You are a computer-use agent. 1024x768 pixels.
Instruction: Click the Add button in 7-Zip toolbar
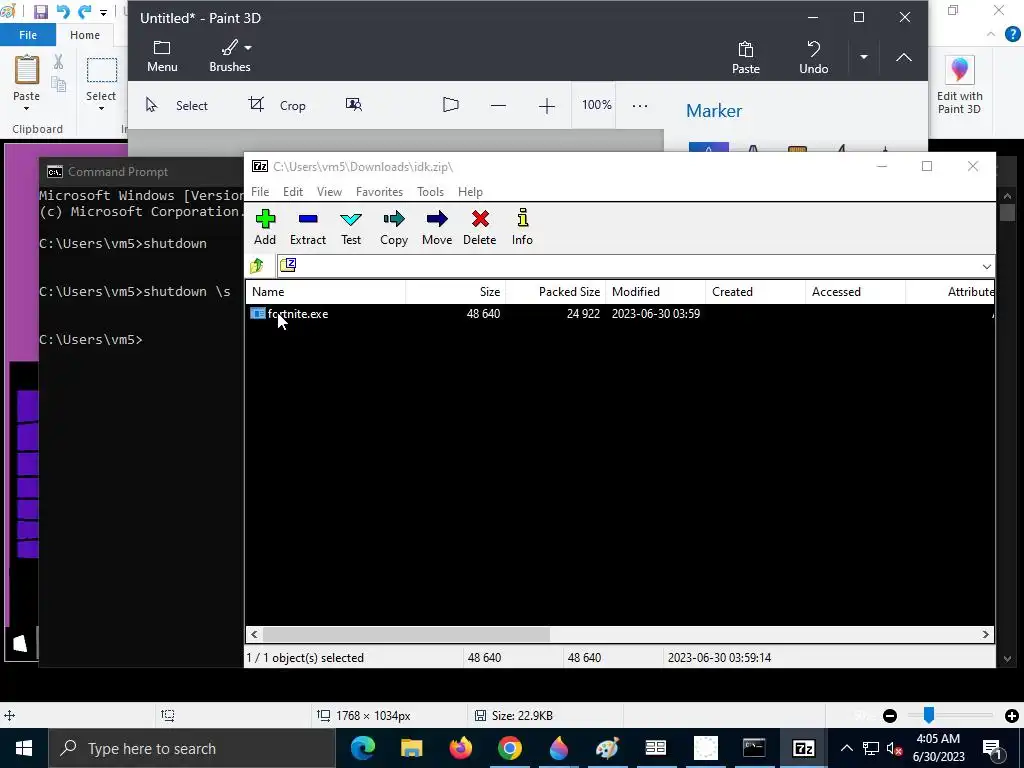[264, 227]
